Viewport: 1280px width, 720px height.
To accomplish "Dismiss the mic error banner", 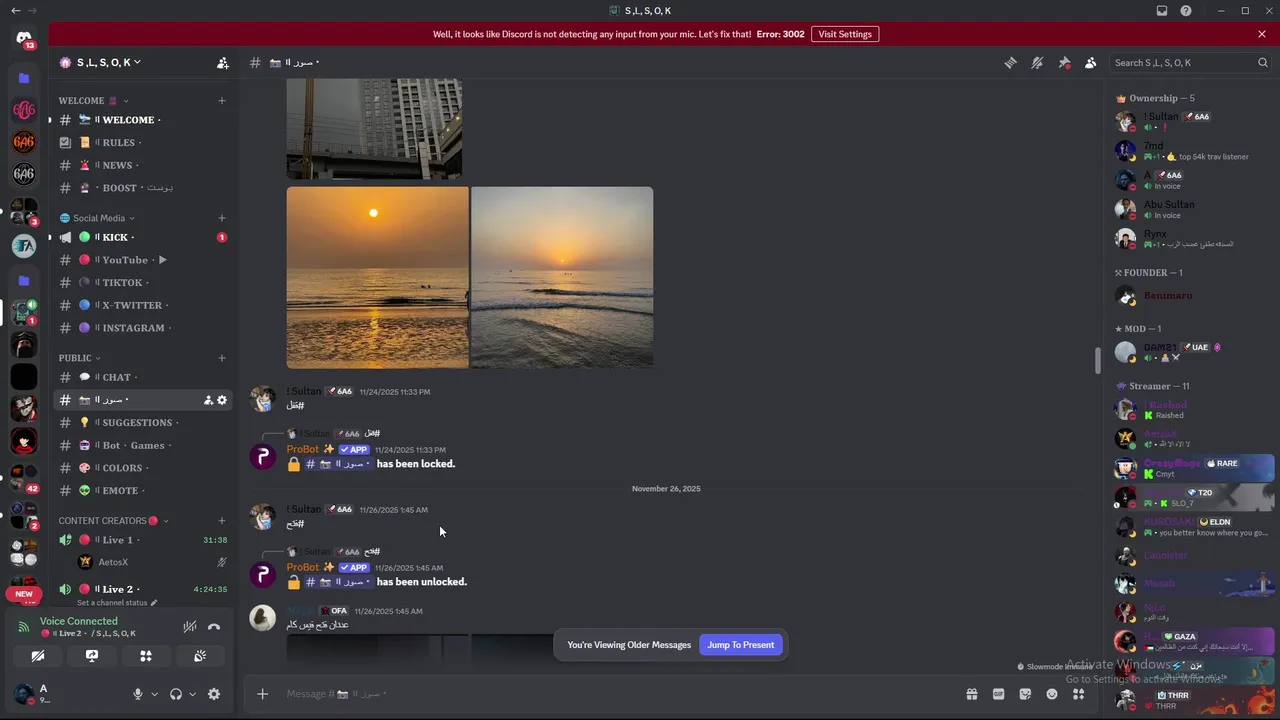I will click(1262, 34).
